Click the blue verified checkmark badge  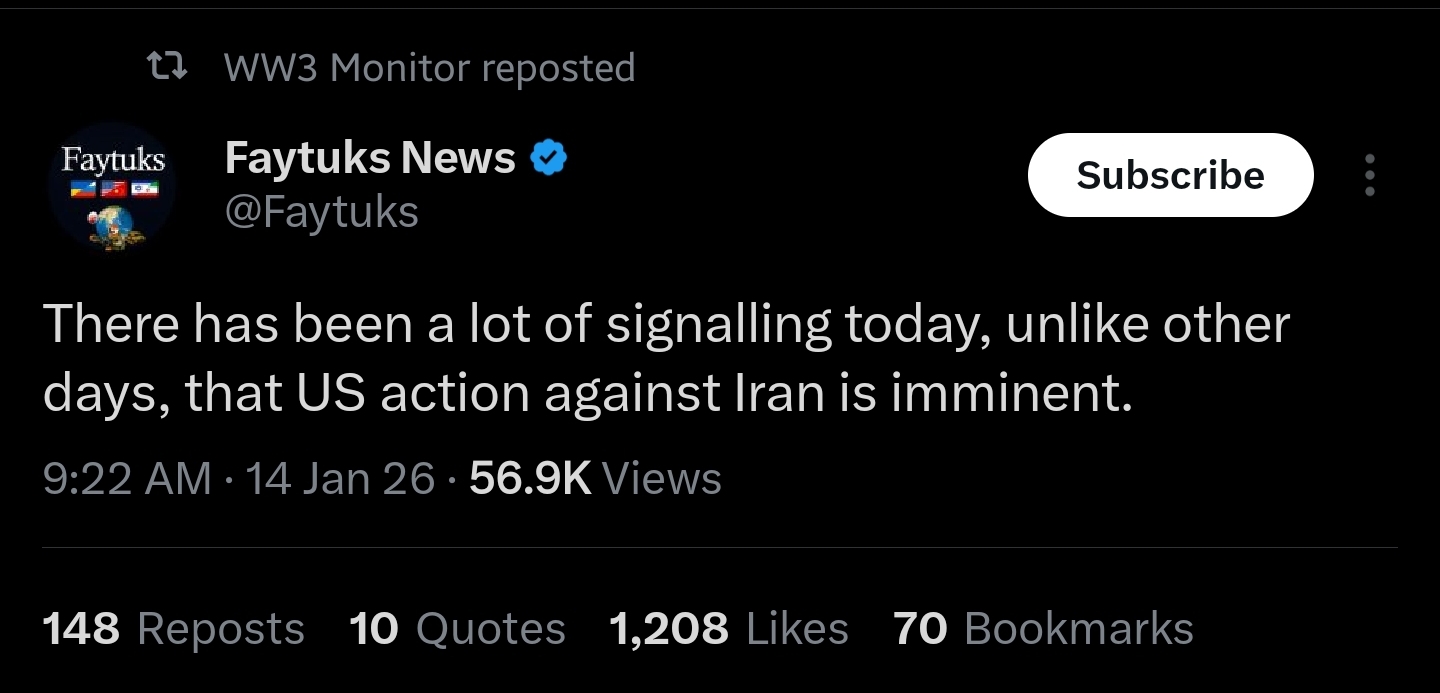pyautogui.click(x=548, y=158)
